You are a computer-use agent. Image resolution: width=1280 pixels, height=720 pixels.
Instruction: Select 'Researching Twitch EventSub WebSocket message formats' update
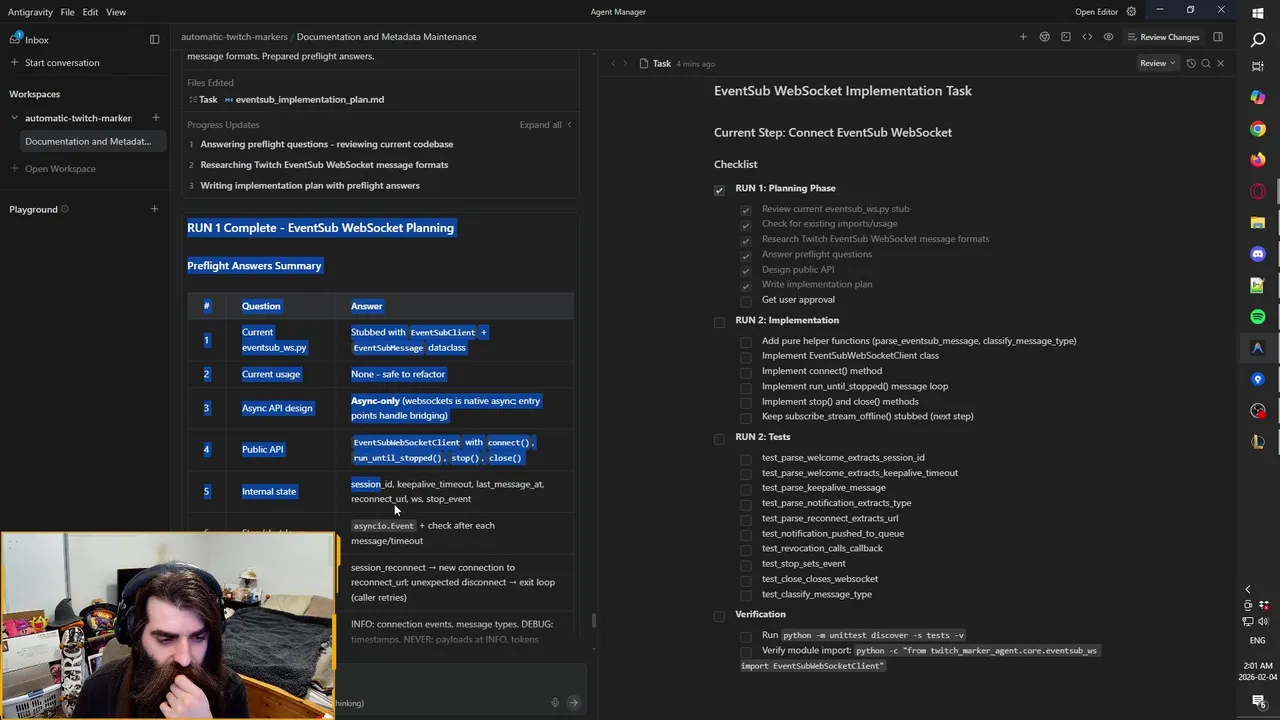tap(324, 165)
